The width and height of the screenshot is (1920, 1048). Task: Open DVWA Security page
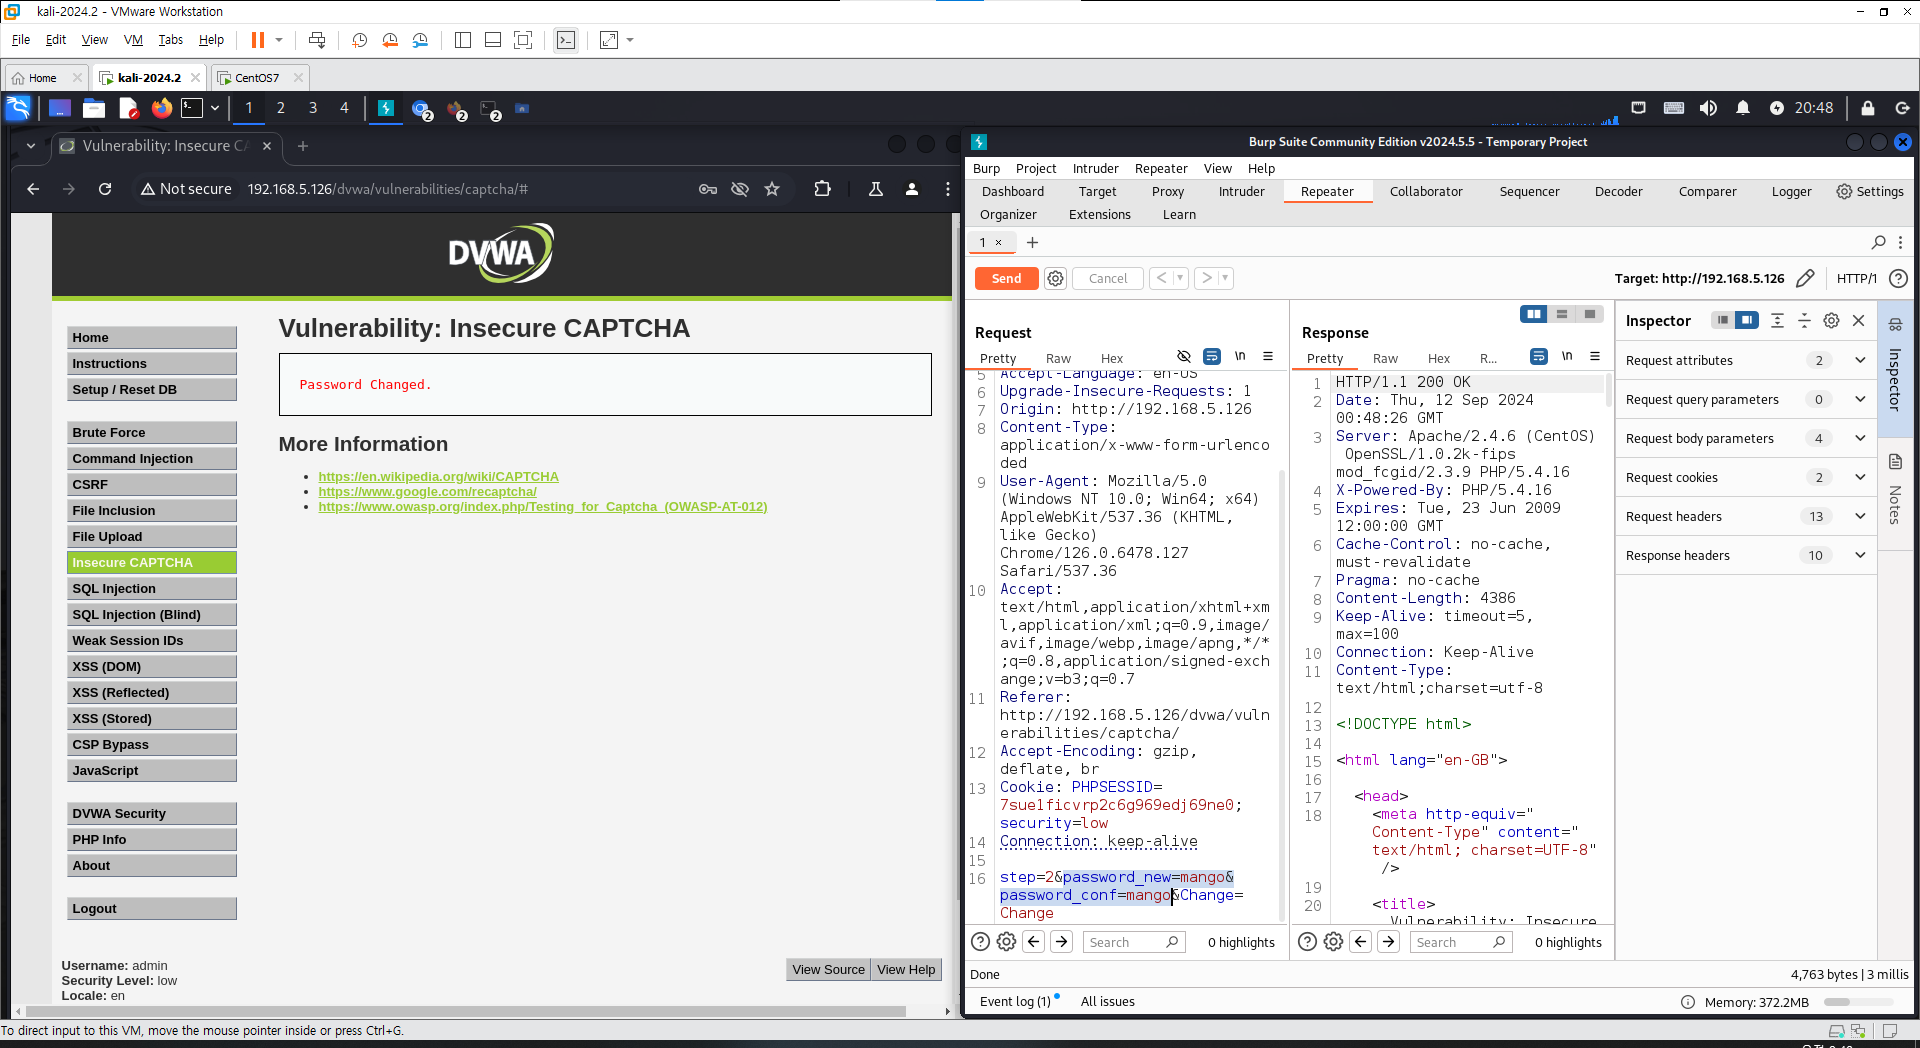coord(152,813)
